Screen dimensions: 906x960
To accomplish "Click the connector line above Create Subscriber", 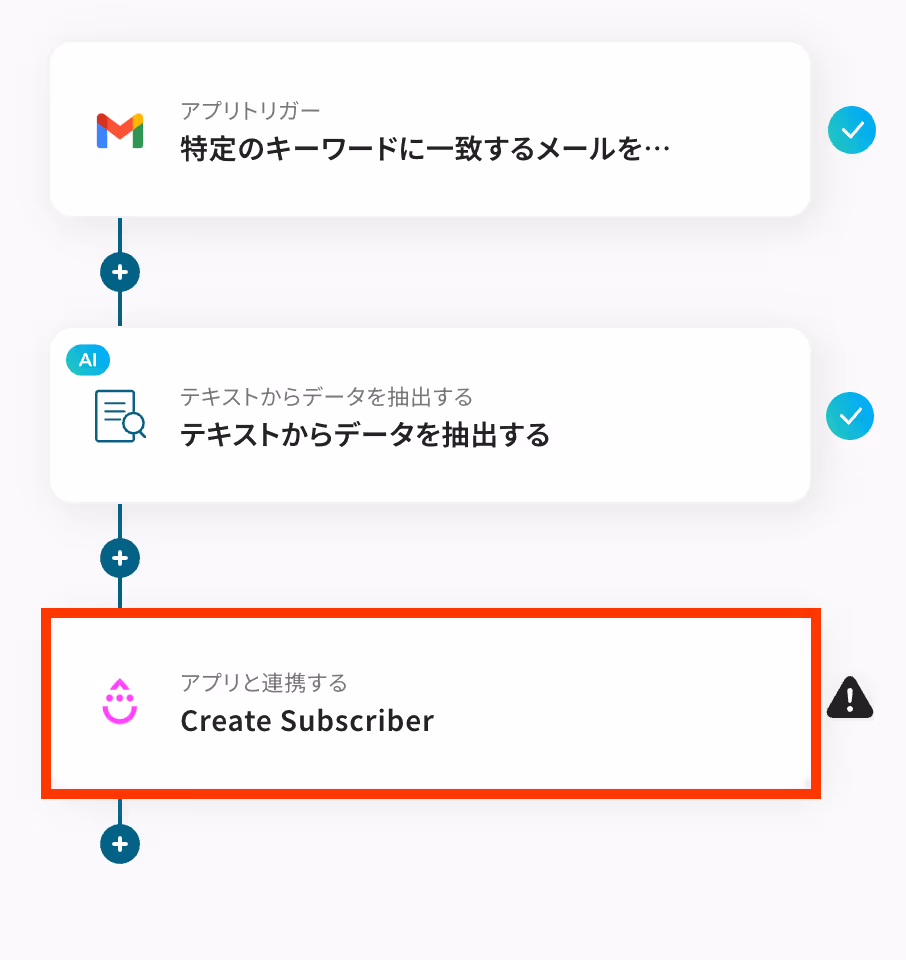I will click(120, 593).
